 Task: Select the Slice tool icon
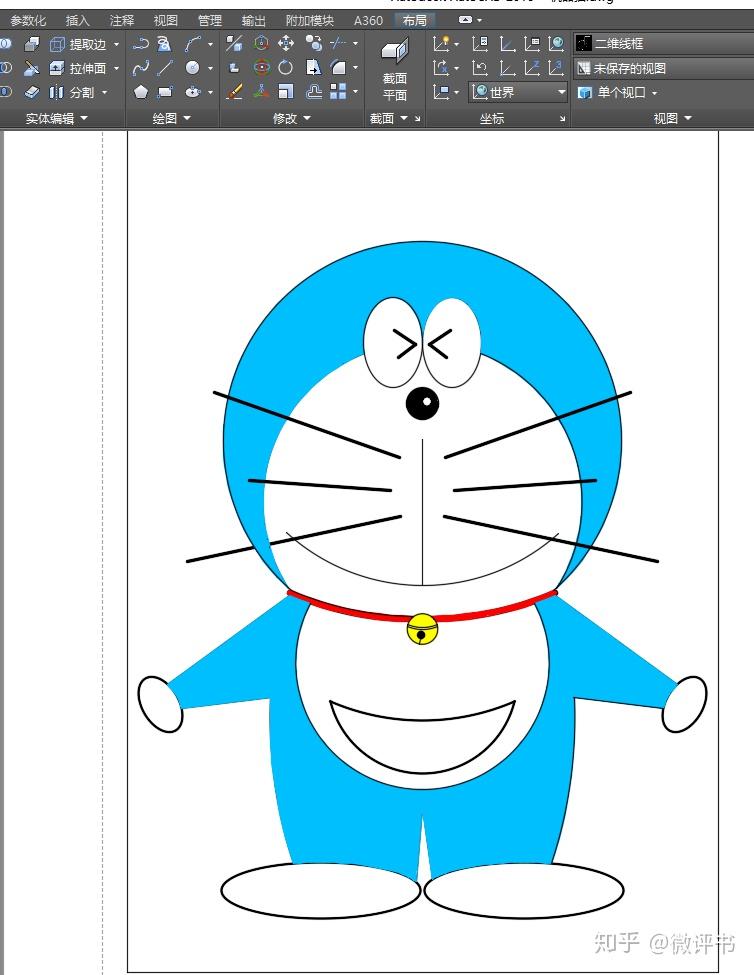pyautogui.click(x=32, y=68)
